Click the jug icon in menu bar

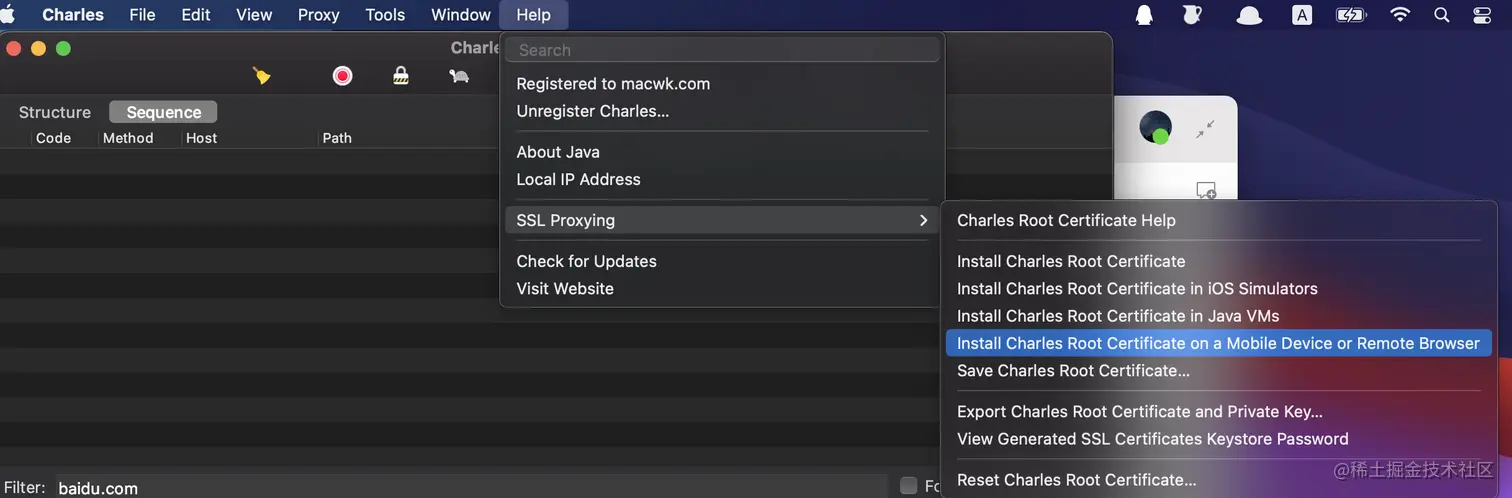(x=1192, y=14)
